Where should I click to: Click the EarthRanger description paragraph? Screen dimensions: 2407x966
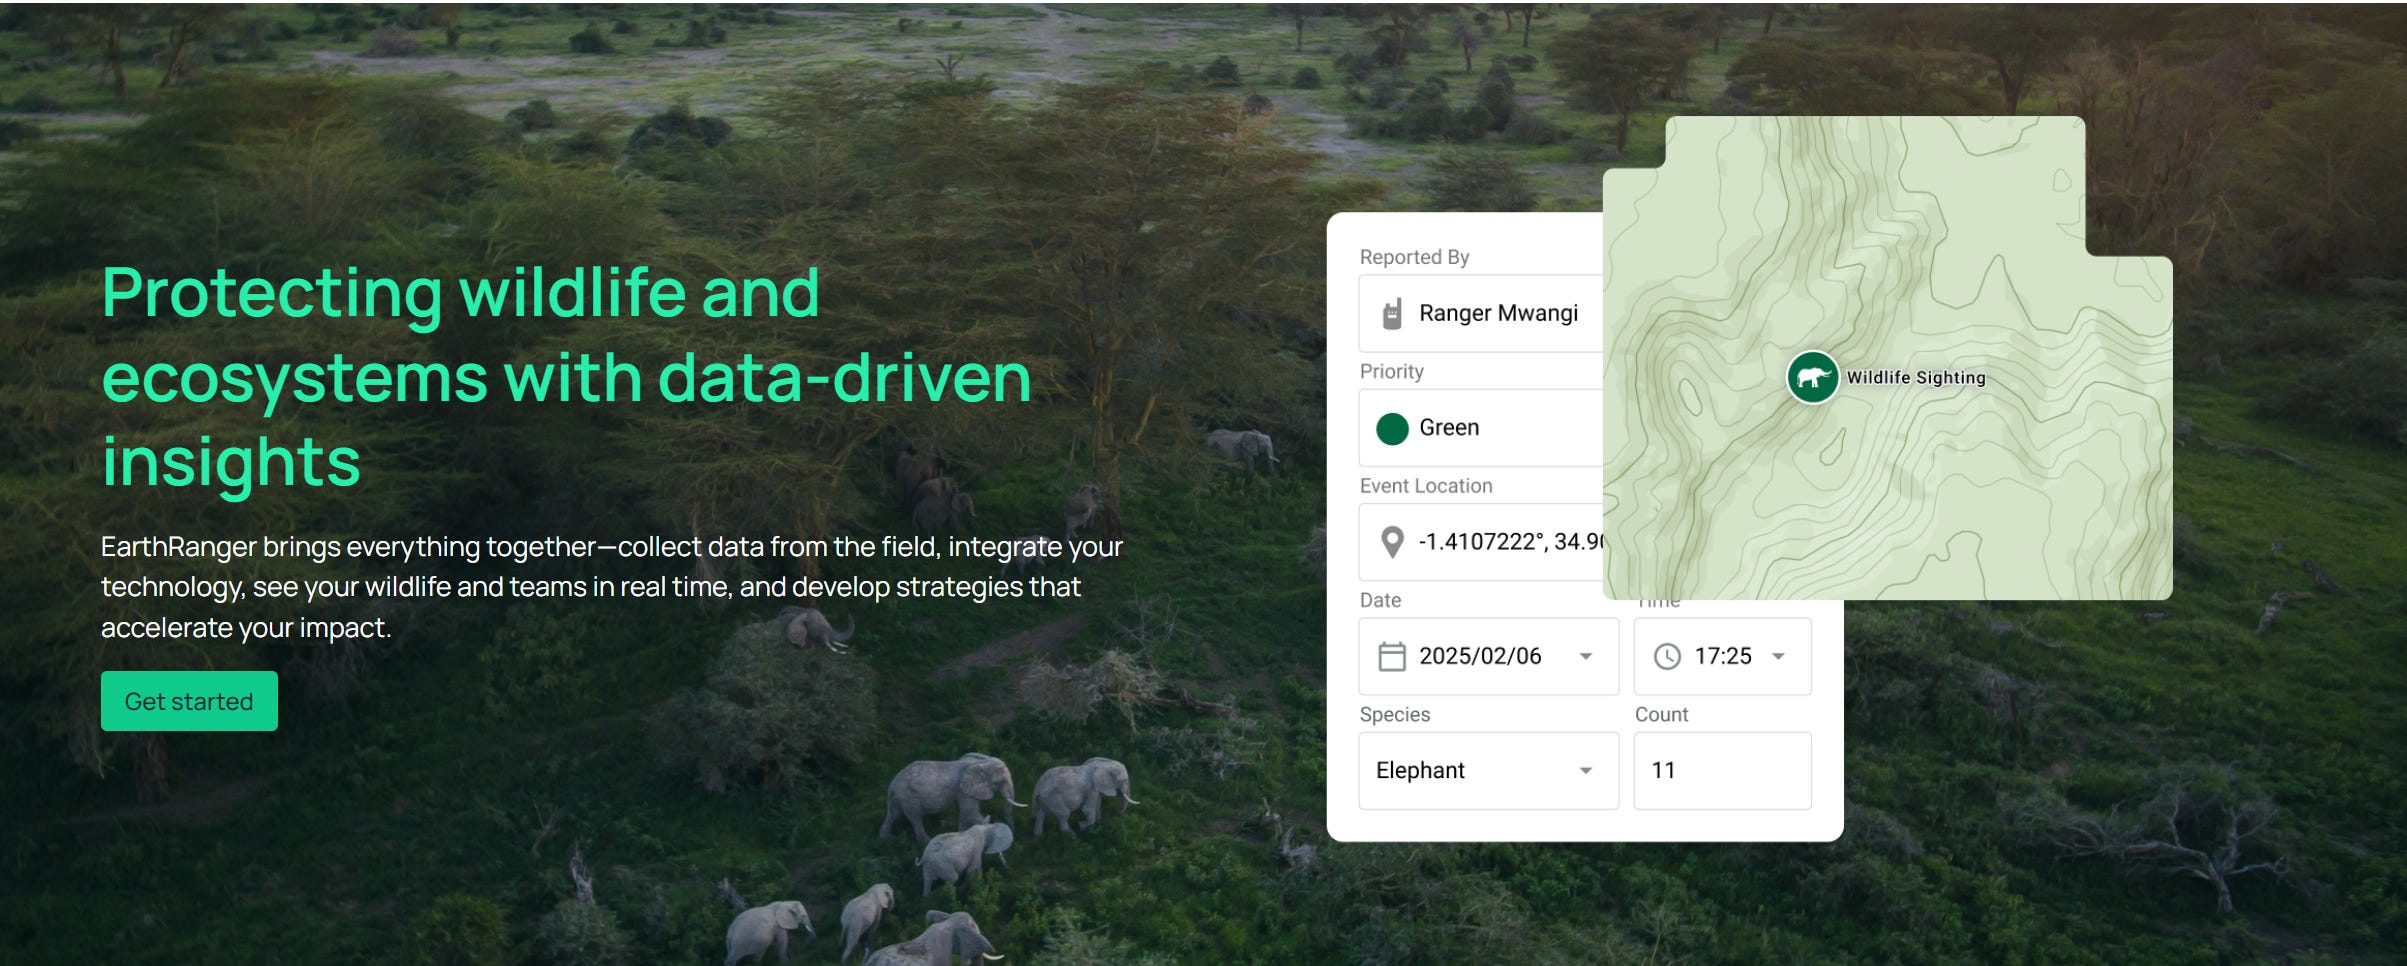[x=612, y=587]
